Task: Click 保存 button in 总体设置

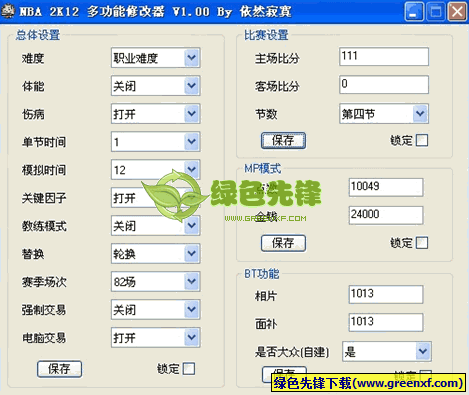Action: 59,369
